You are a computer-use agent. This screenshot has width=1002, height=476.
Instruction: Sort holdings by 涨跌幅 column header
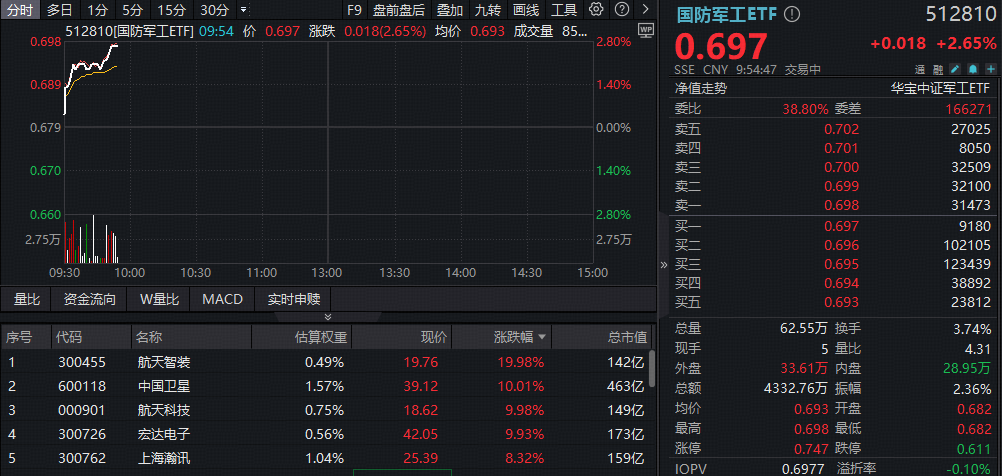520,337
